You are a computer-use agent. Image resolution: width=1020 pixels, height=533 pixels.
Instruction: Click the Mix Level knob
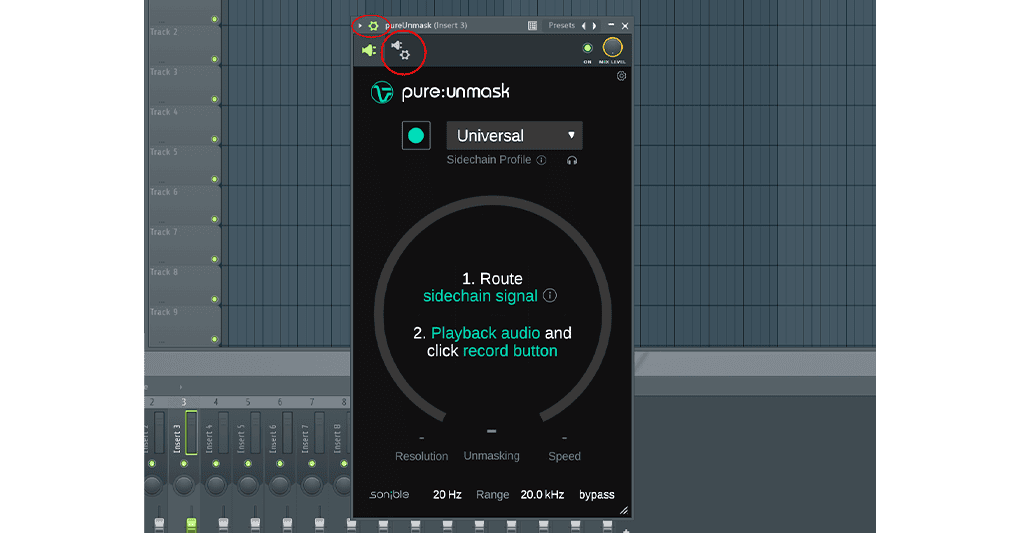click(x=612, y=47)
